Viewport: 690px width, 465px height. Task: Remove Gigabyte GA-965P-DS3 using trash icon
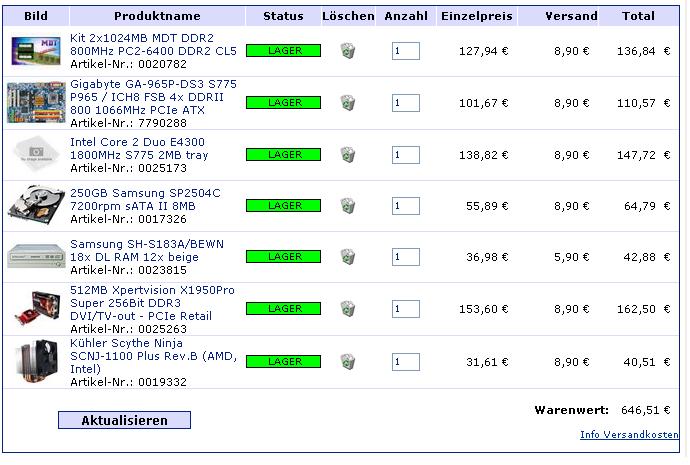348,103
